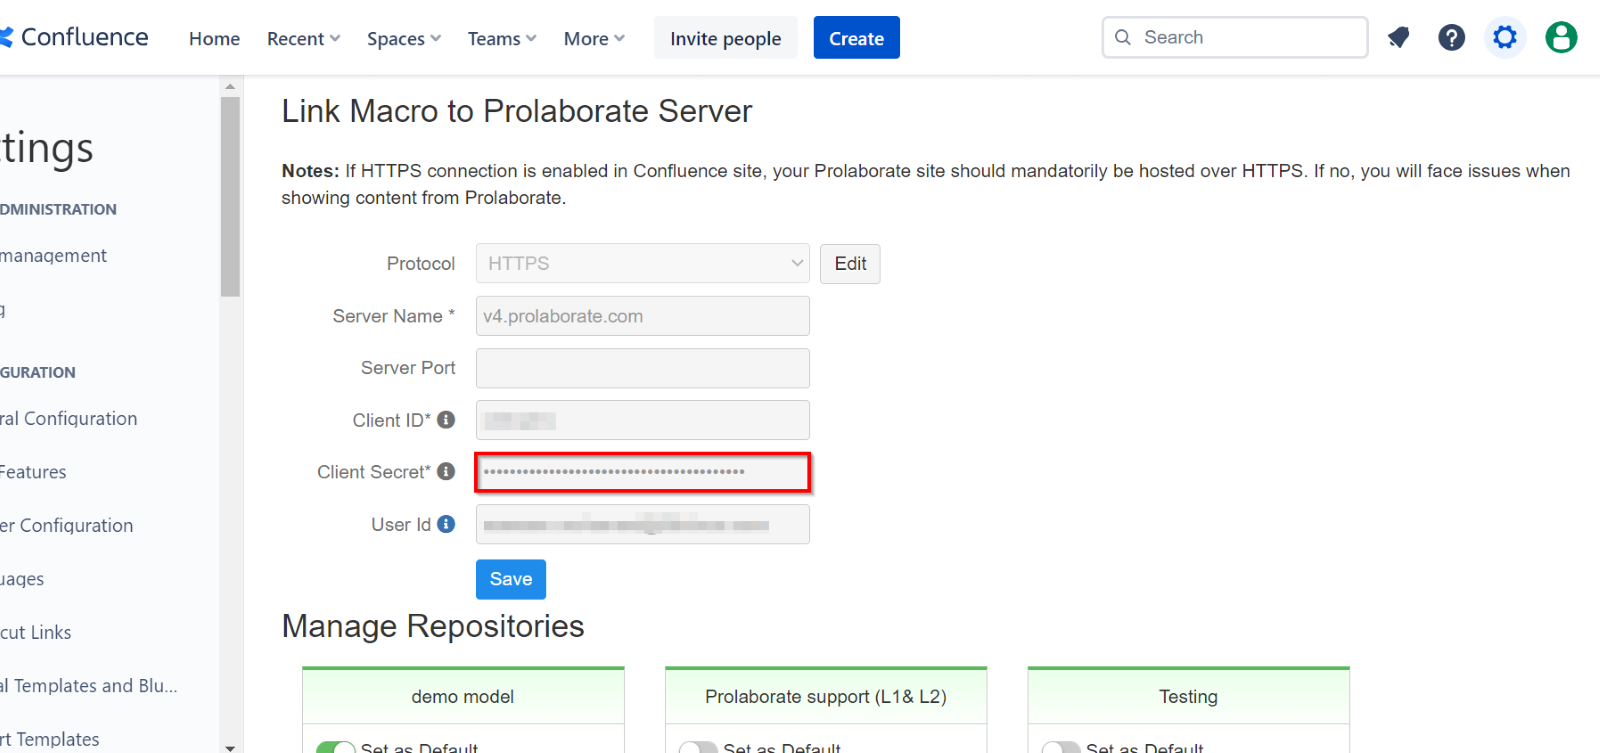
Task: Expand the More menu
Action: 594,38
